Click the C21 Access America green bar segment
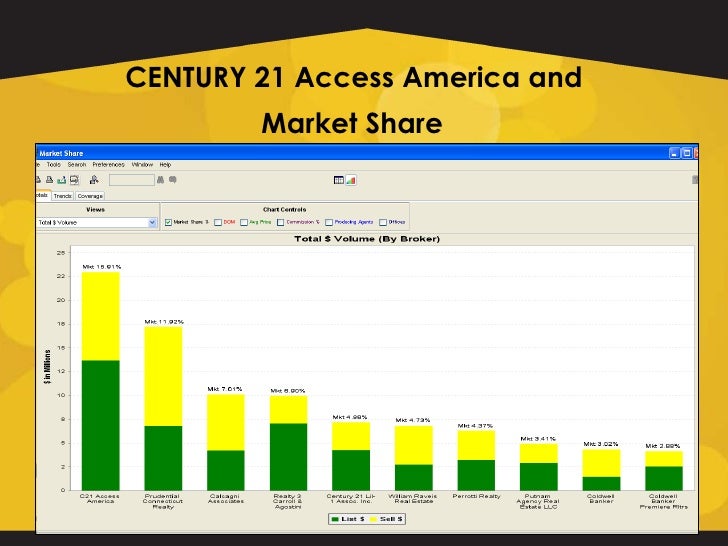 coord(101,425)
